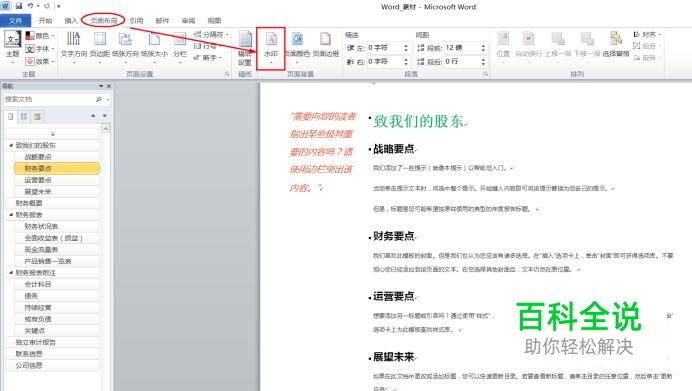Click the 选择窗格 (Selection Pane) icon
Viewport: 692px width, 391px height.
(616, 39)
